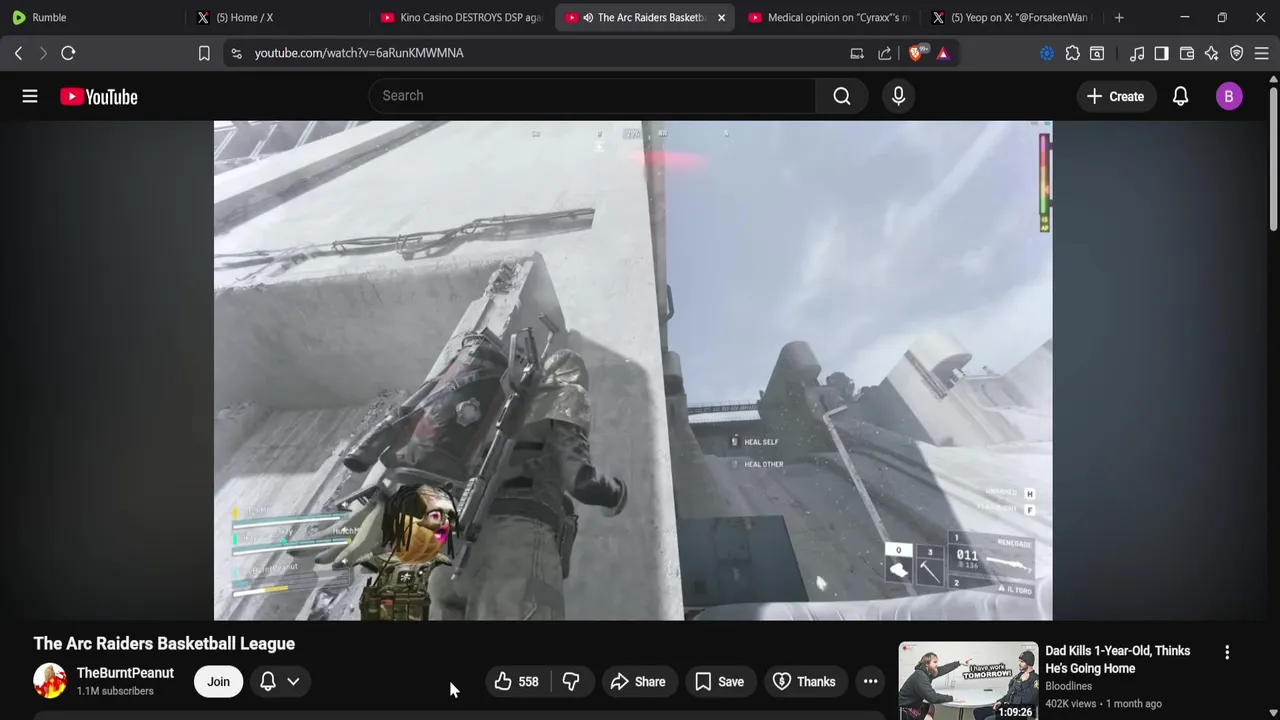The height and width of the screenshot is (720, 1280).
Task: Open Brave VPN shield icon
Action: pyautogui.click(x=1237, y=53)
